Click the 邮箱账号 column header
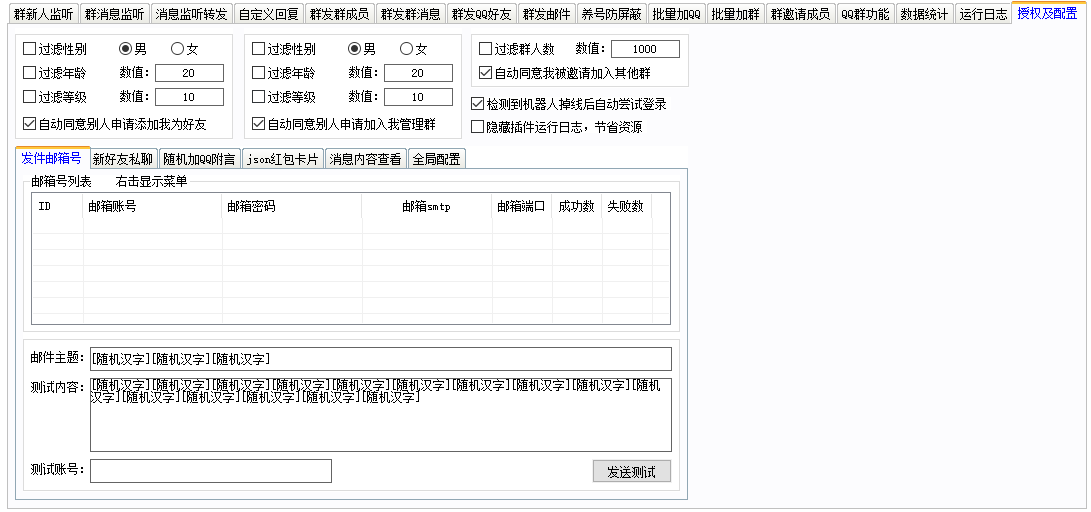The image size is (1091, 512). coord(153,207)
